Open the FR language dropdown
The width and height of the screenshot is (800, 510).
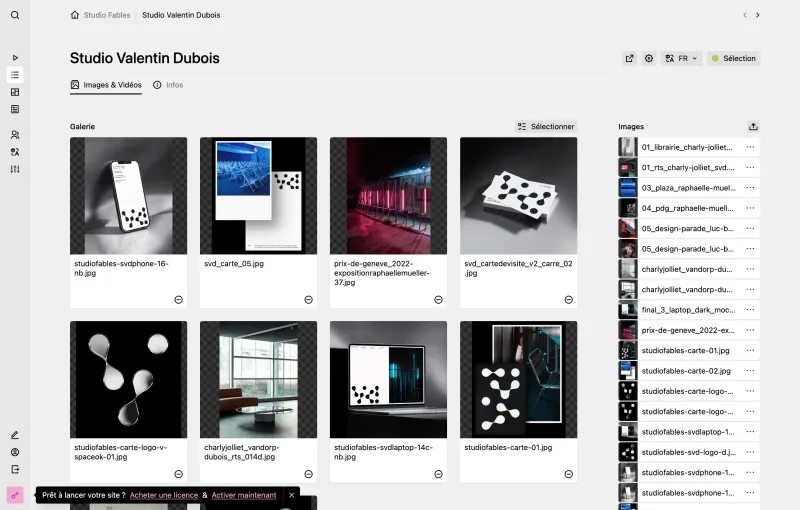[x=682, y=58]
